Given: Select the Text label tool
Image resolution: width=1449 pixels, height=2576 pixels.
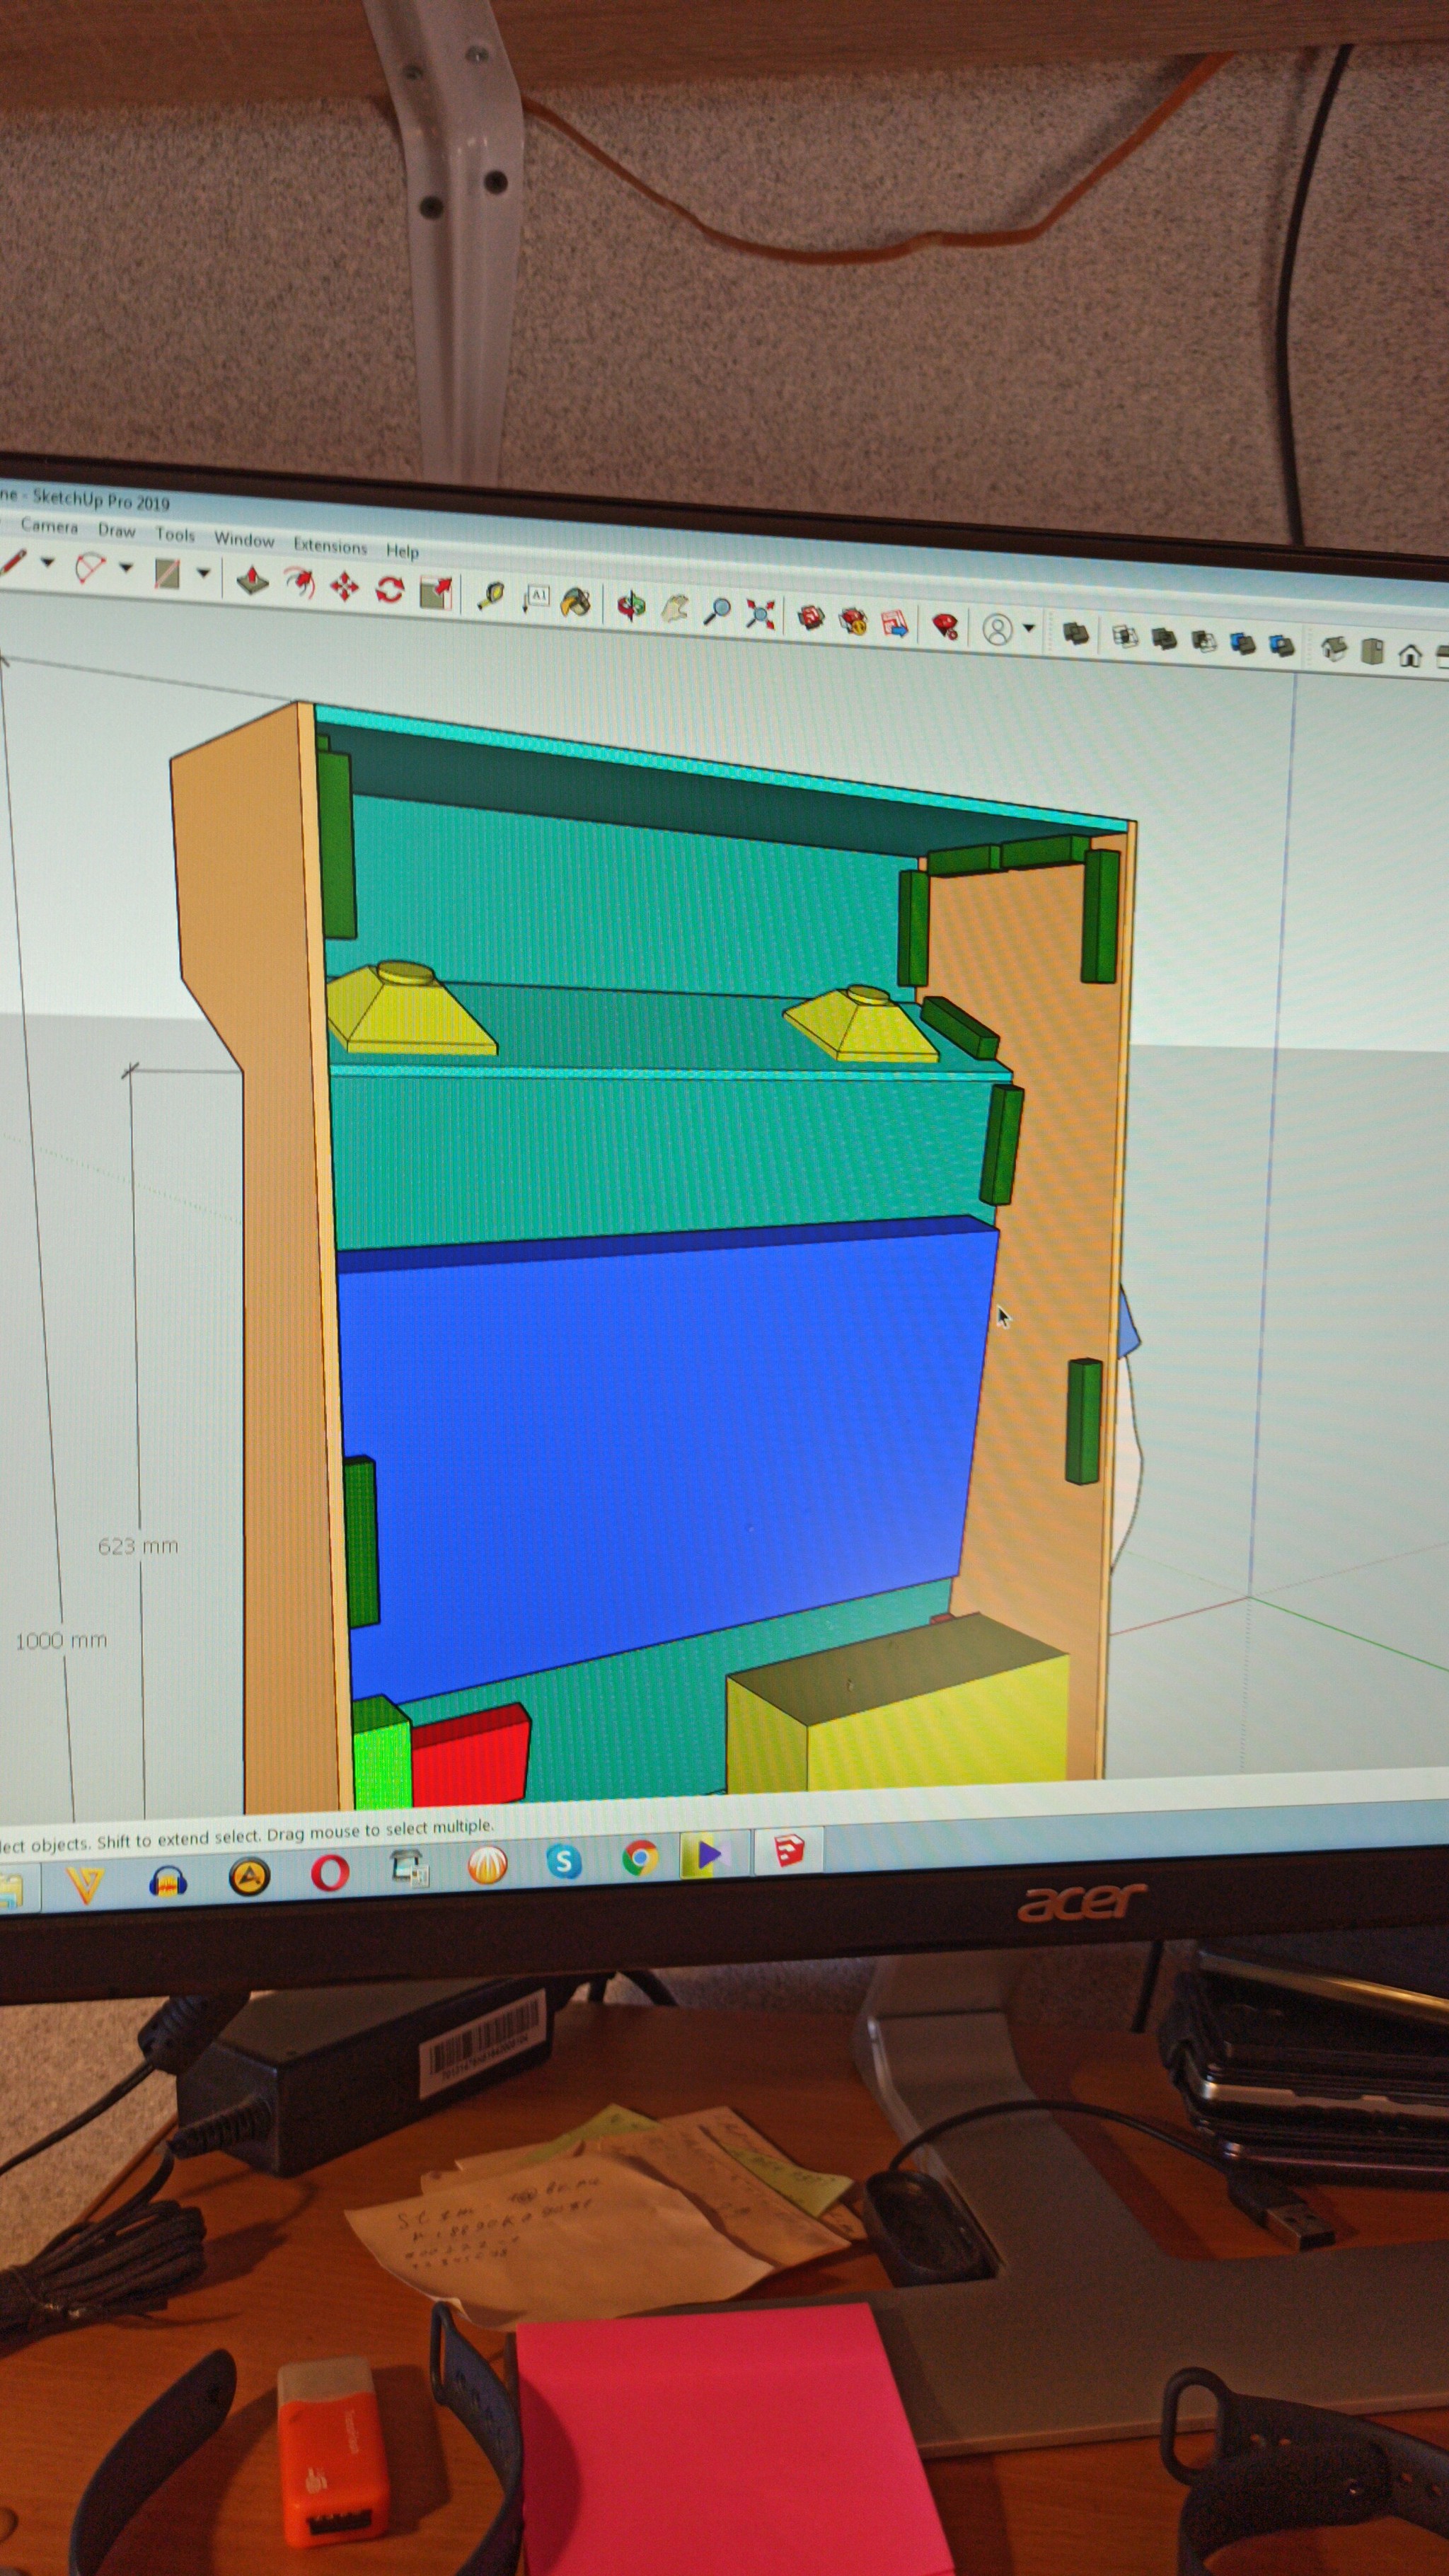Looking at the screenshot, I should pyautogui.click(x=535, y=599).
